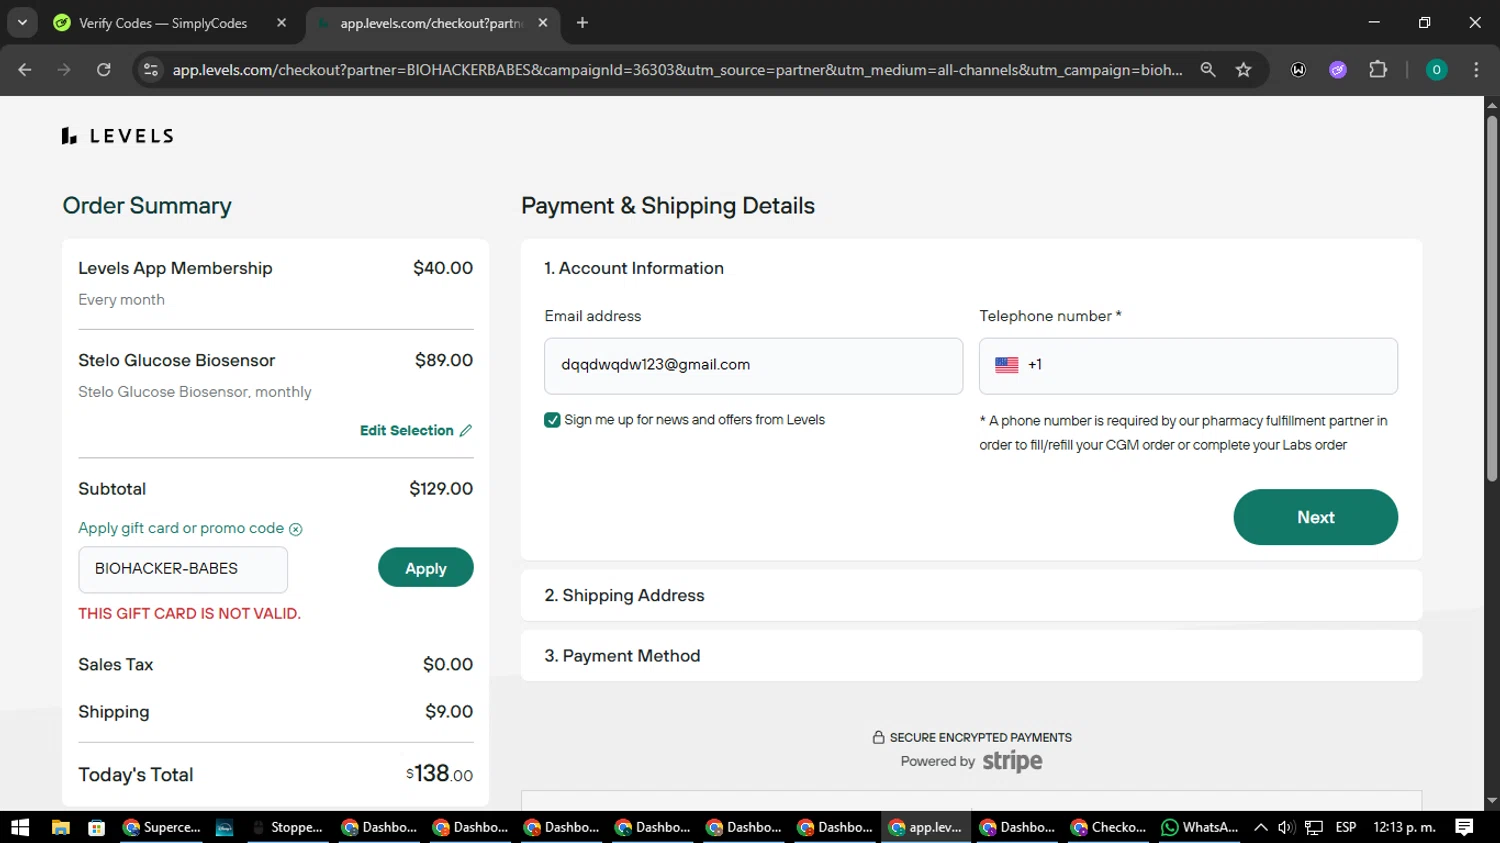Click the browser forward arrow

(x=64, y=69)
